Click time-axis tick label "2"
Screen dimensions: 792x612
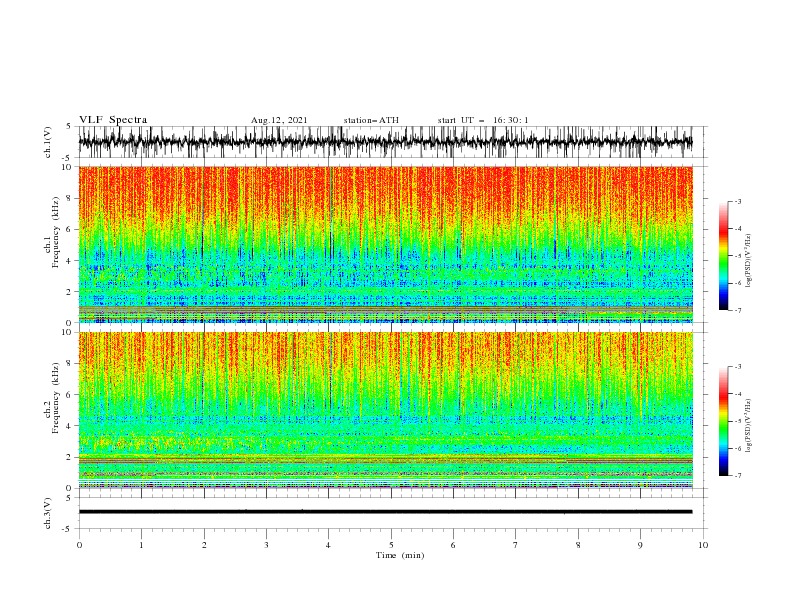pos(204,545)
